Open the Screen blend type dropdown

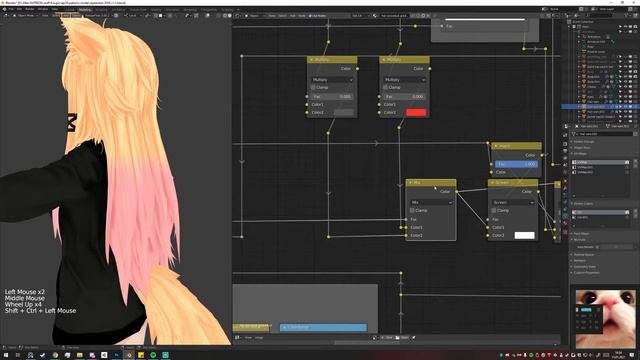tap(513, 202)
